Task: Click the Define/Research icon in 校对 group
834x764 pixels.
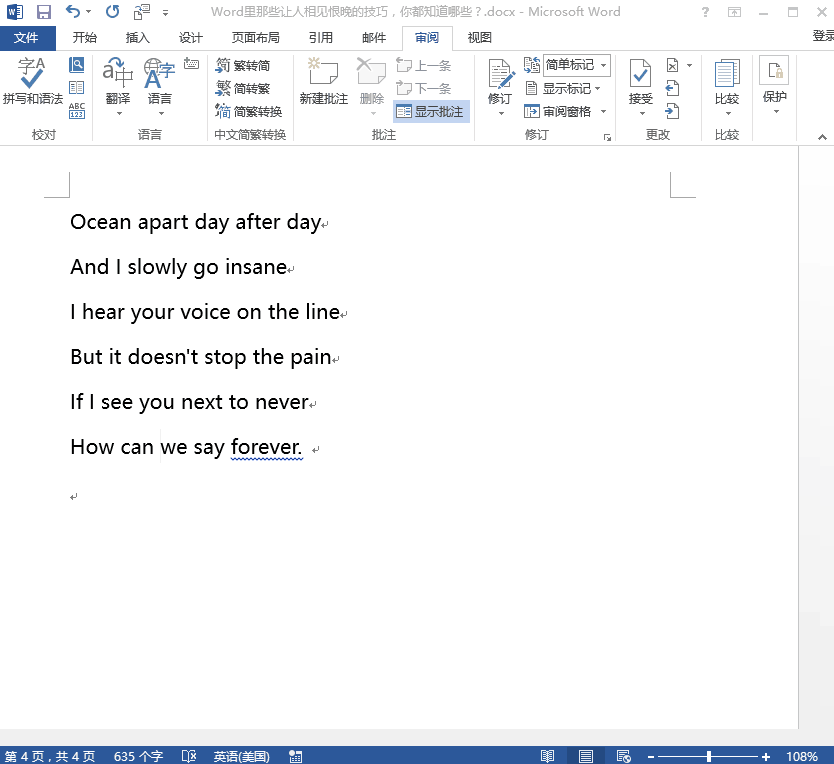Action: click(77, 65)
